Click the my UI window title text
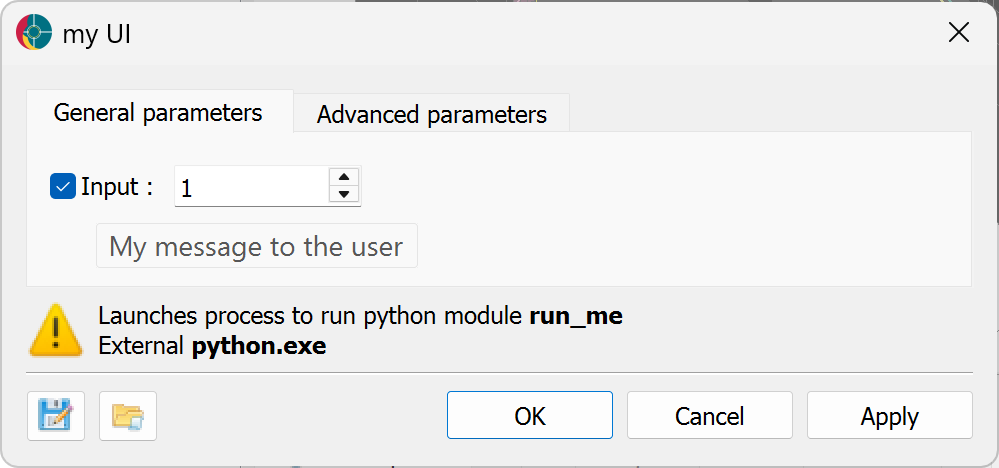The image size is (999, 468). pos(97,34)
